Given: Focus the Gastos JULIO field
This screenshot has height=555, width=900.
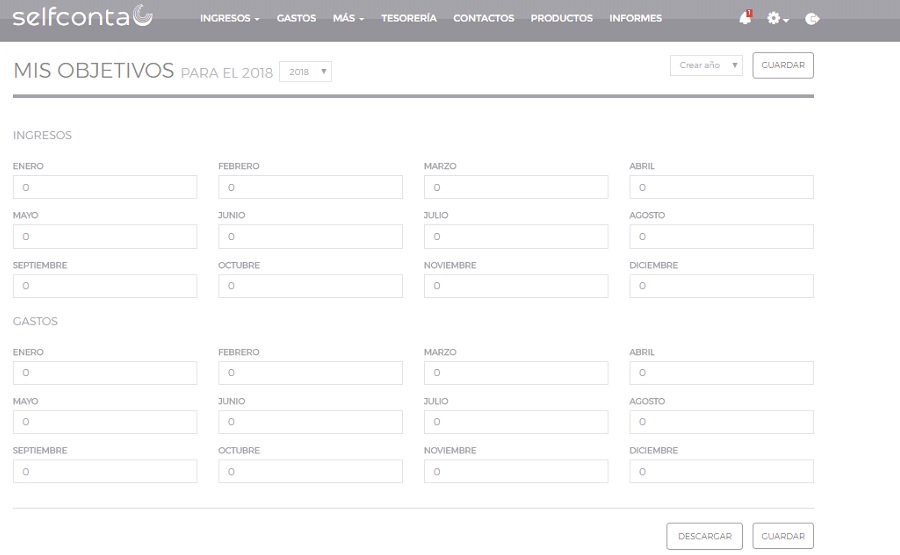Looking at the screenshot, I should [516, 422].
